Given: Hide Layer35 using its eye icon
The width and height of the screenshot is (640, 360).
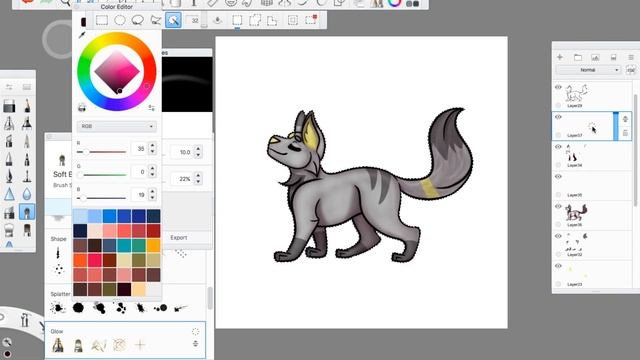Looking at the screenshot, I should 558,176.
